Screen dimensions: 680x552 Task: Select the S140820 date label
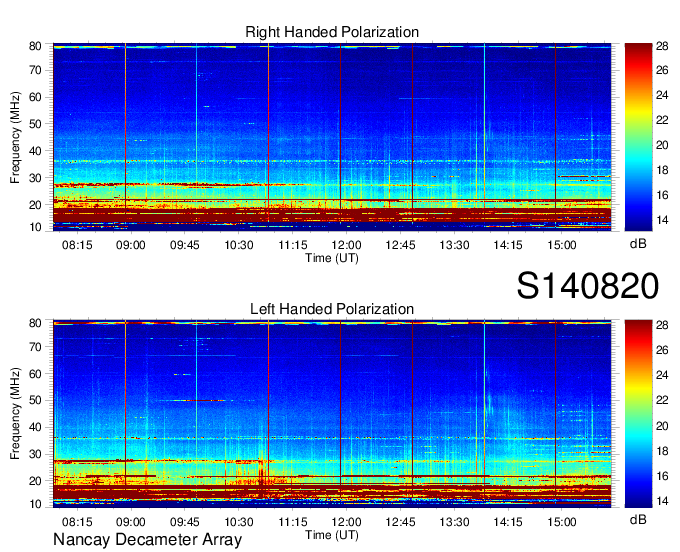(x=588, y=285)
